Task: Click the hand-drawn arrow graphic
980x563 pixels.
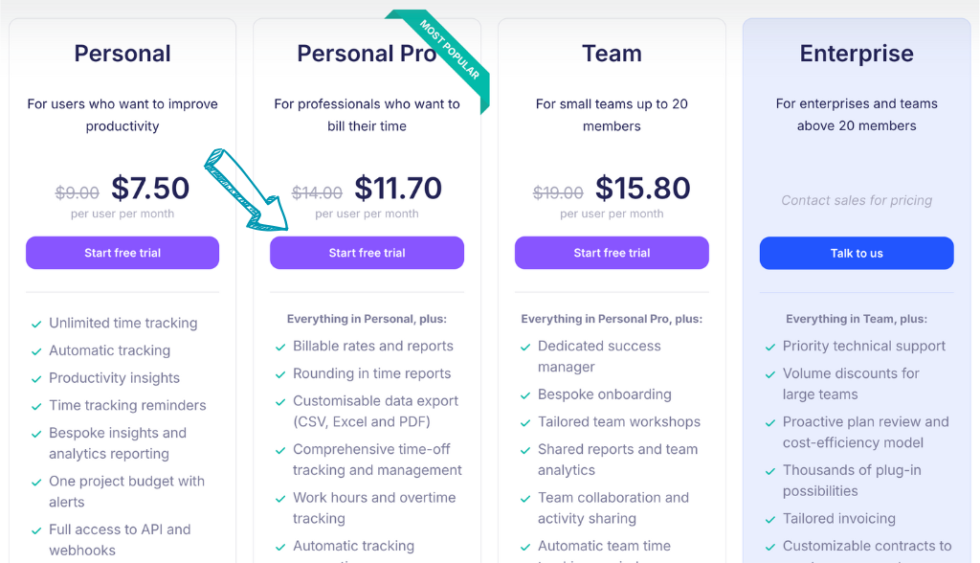Action: [245, 187]
